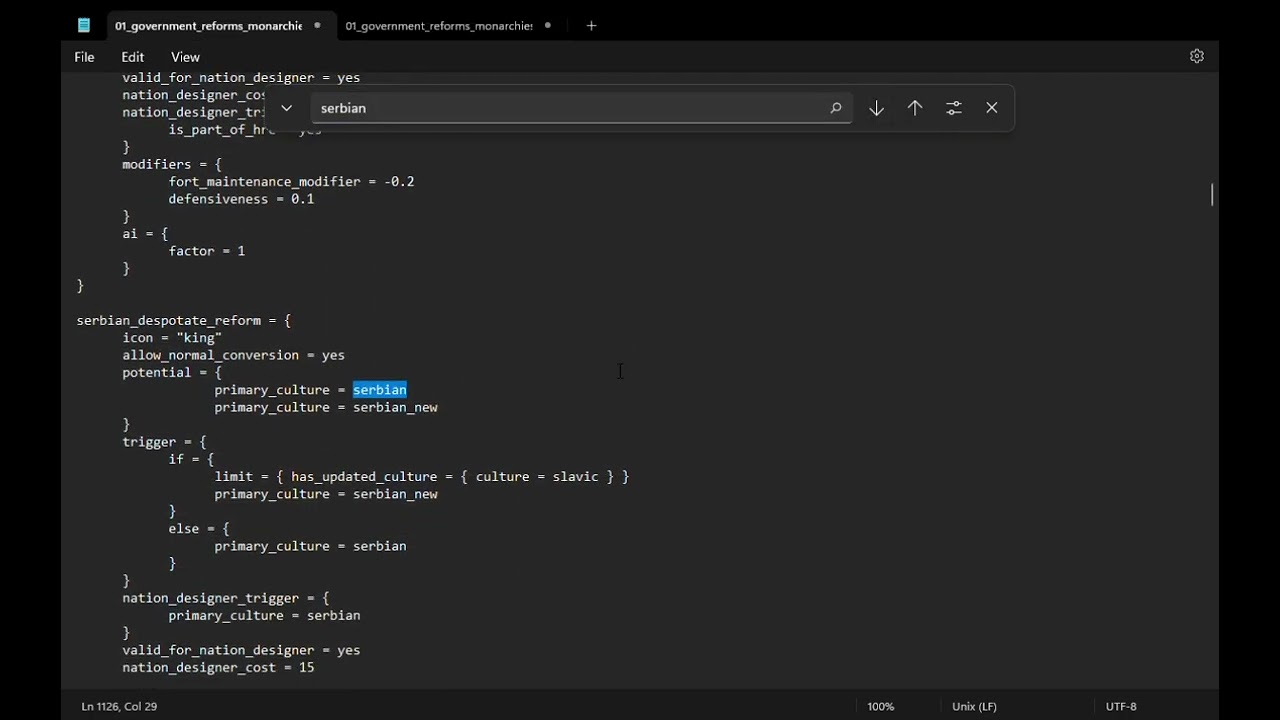Screen dimensions: 1280x720
Task: Click the modifiers = { line
Action: pos(172,164)
